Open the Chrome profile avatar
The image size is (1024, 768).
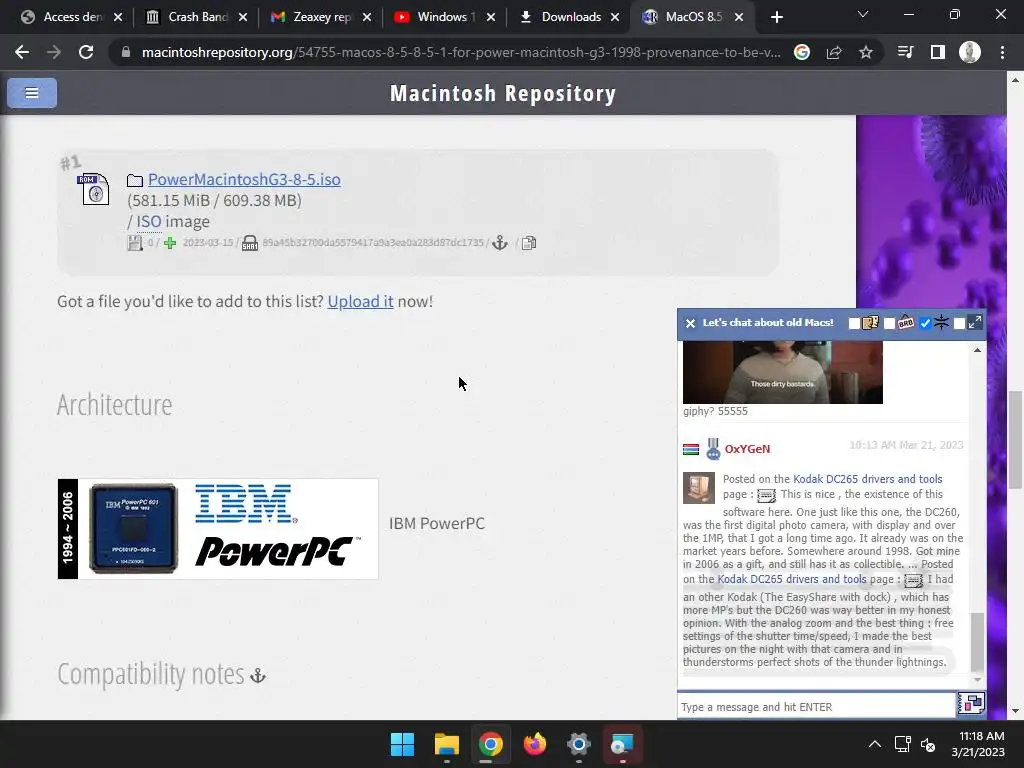click(970, 52)
